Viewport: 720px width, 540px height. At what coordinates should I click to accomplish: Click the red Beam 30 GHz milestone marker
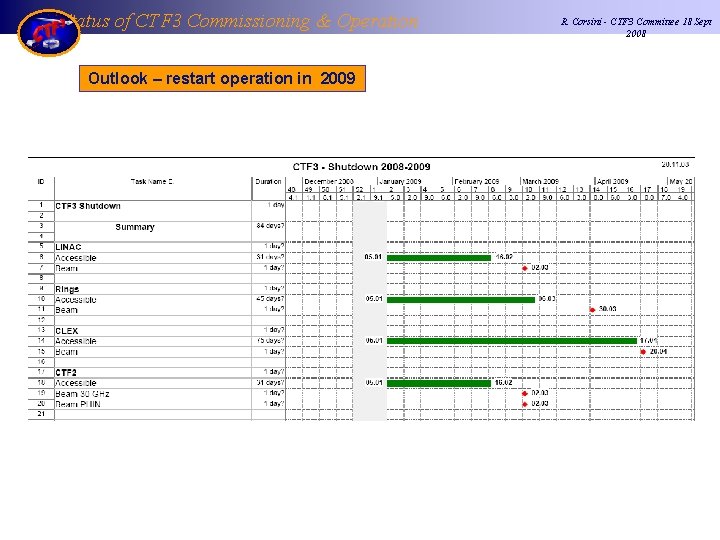click(524, 394)
